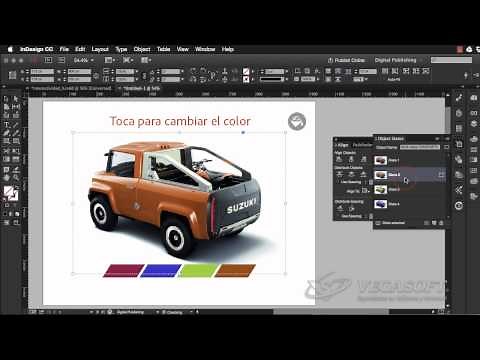
Task: Click first Distribute Spacing icon
Action: (340, 209)
